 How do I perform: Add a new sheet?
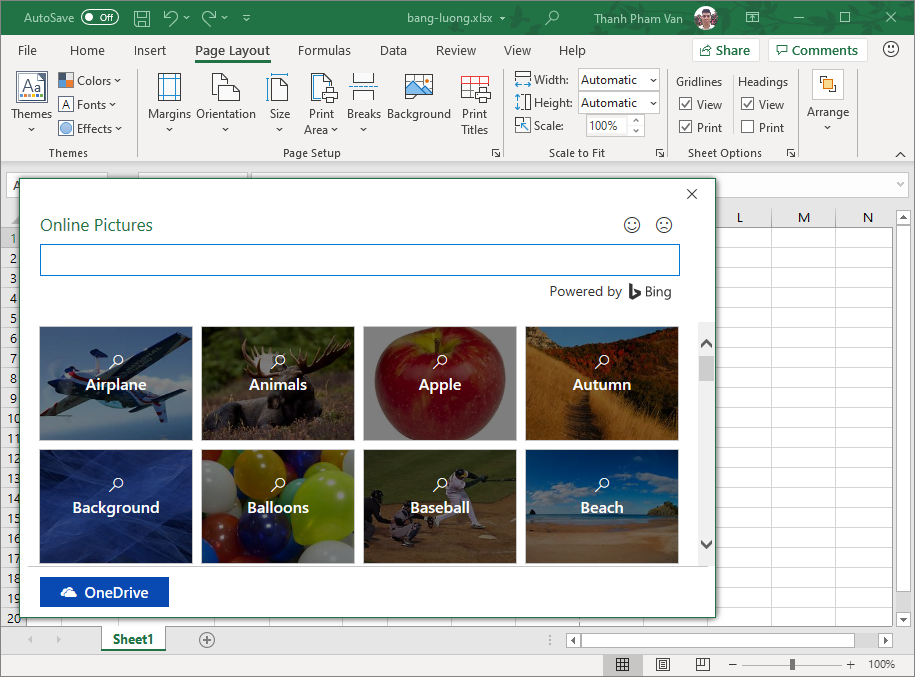207,640
